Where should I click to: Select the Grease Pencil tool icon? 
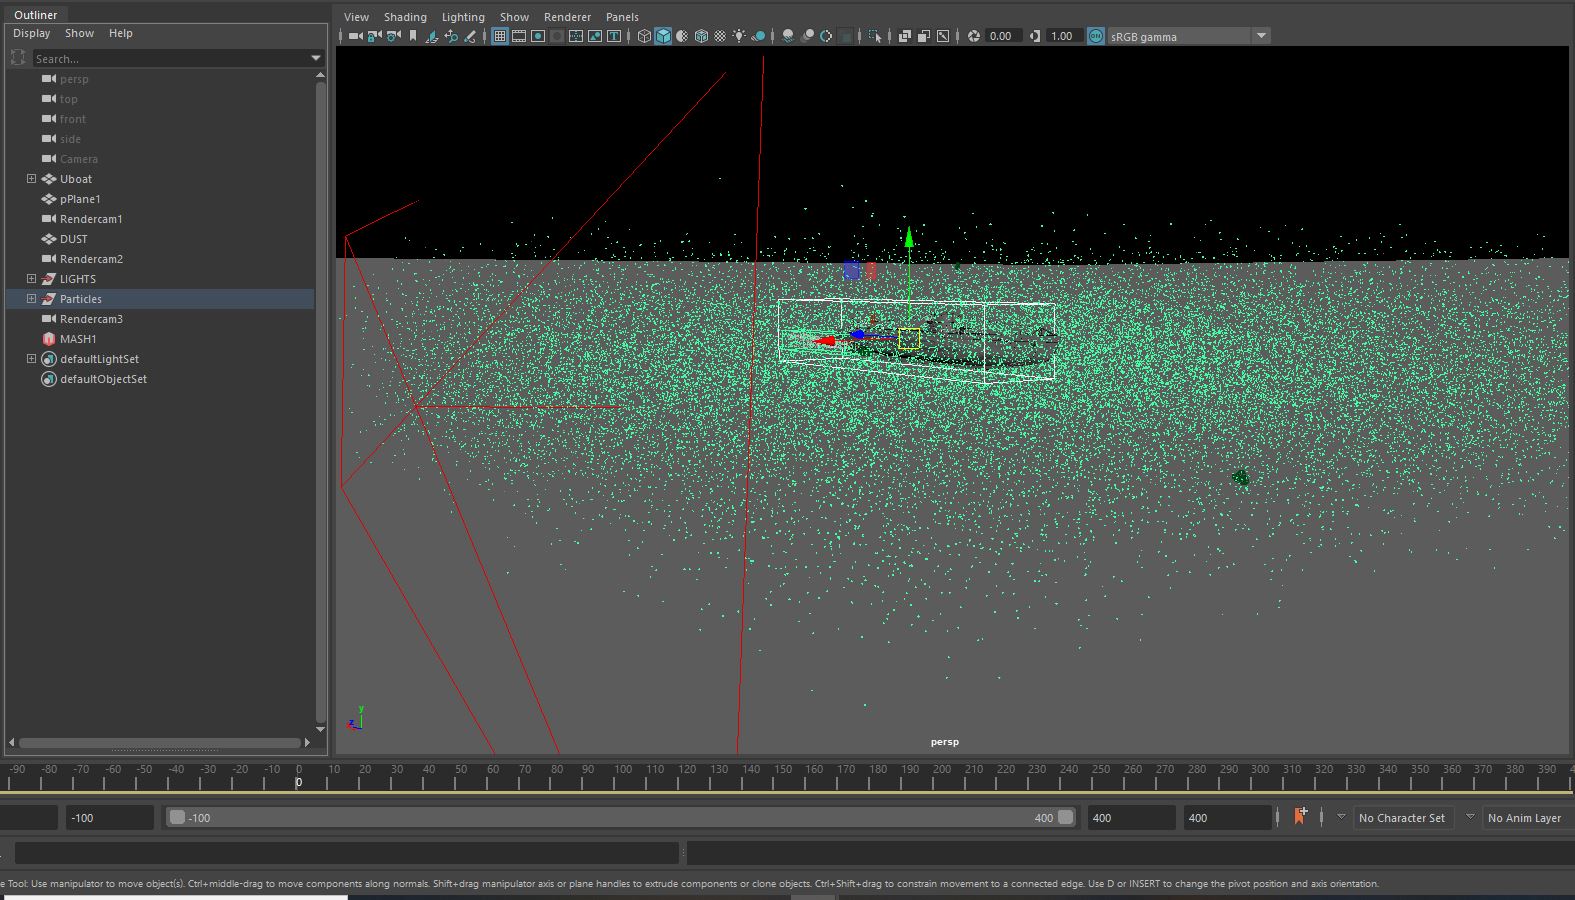(x=470, y=36)
